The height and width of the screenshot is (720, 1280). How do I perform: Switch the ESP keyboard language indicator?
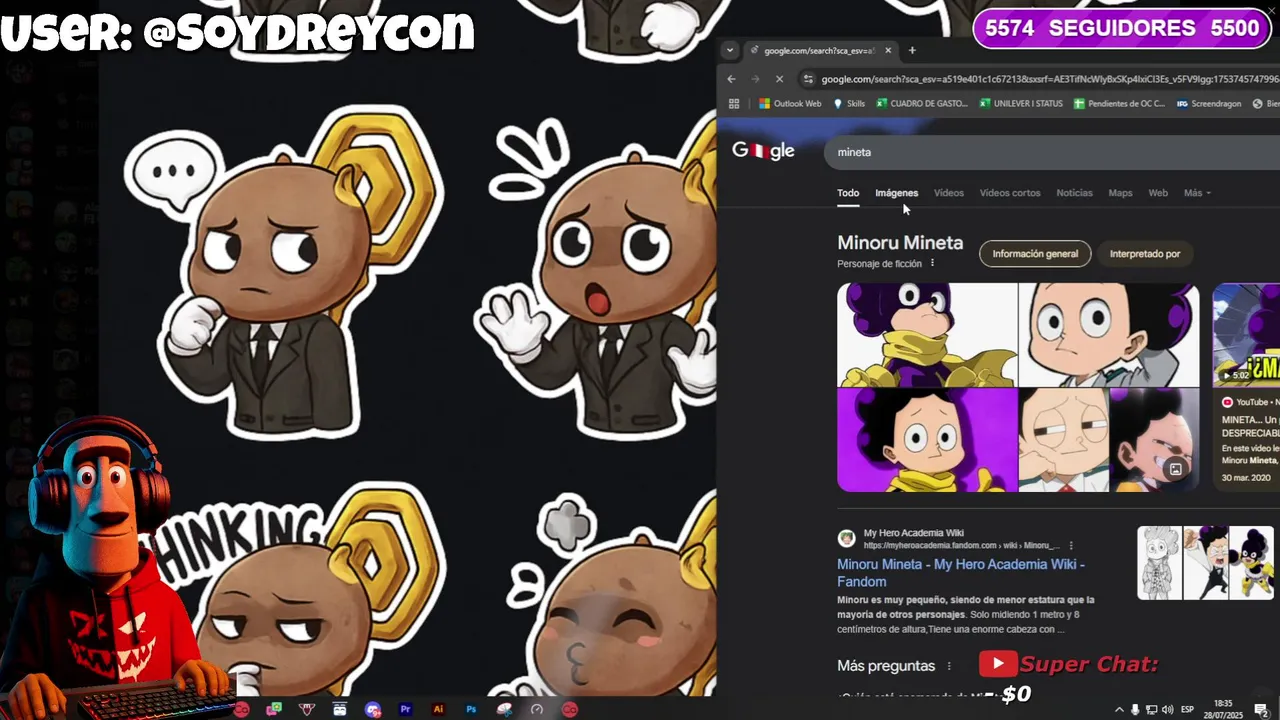[1188, 709]
